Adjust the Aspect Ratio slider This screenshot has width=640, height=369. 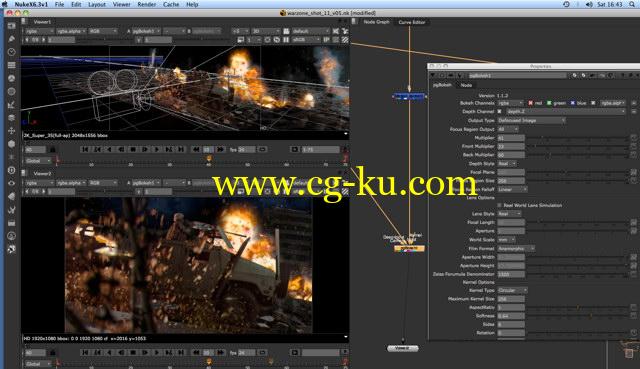tap(577, 307)
